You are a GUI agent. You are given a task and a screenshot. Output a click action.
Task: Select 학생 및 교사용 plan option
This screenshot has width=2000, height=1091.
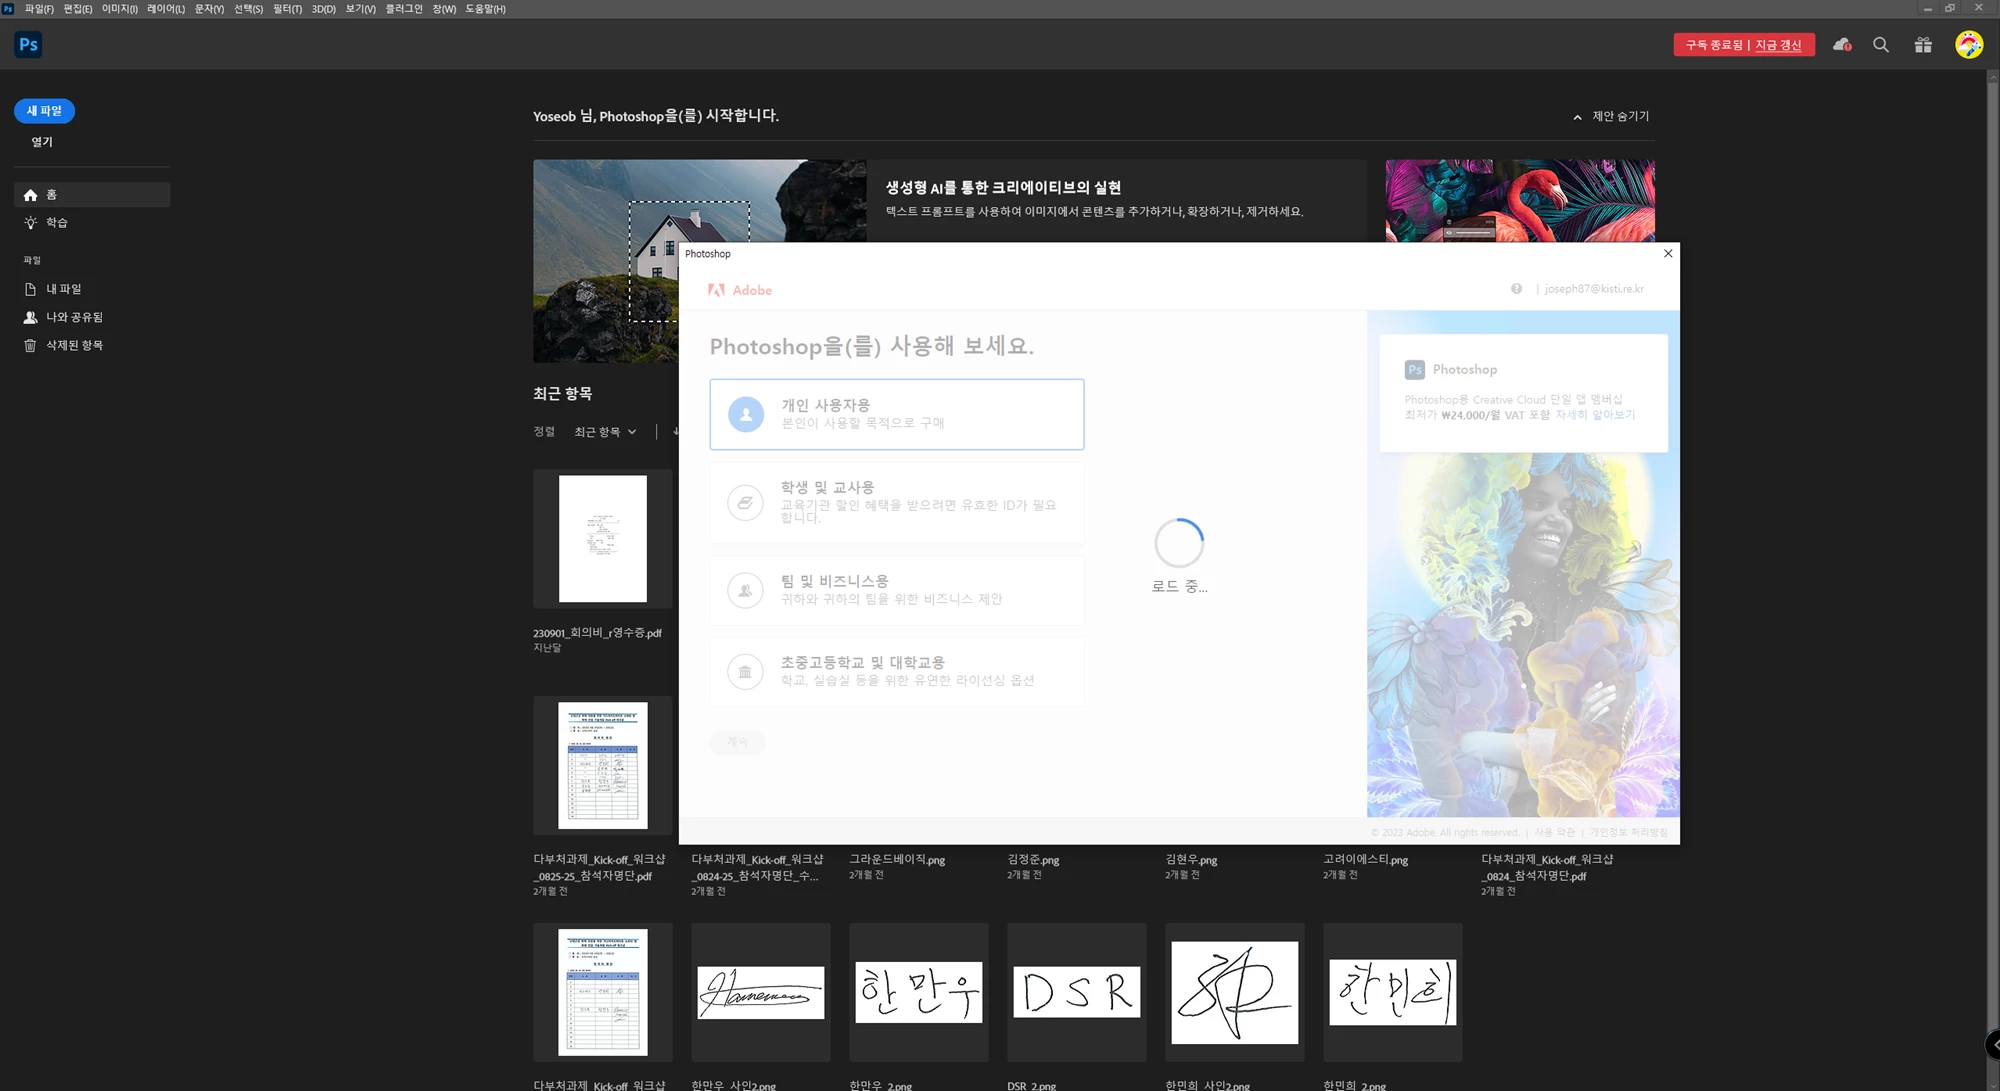coord(896,502)
